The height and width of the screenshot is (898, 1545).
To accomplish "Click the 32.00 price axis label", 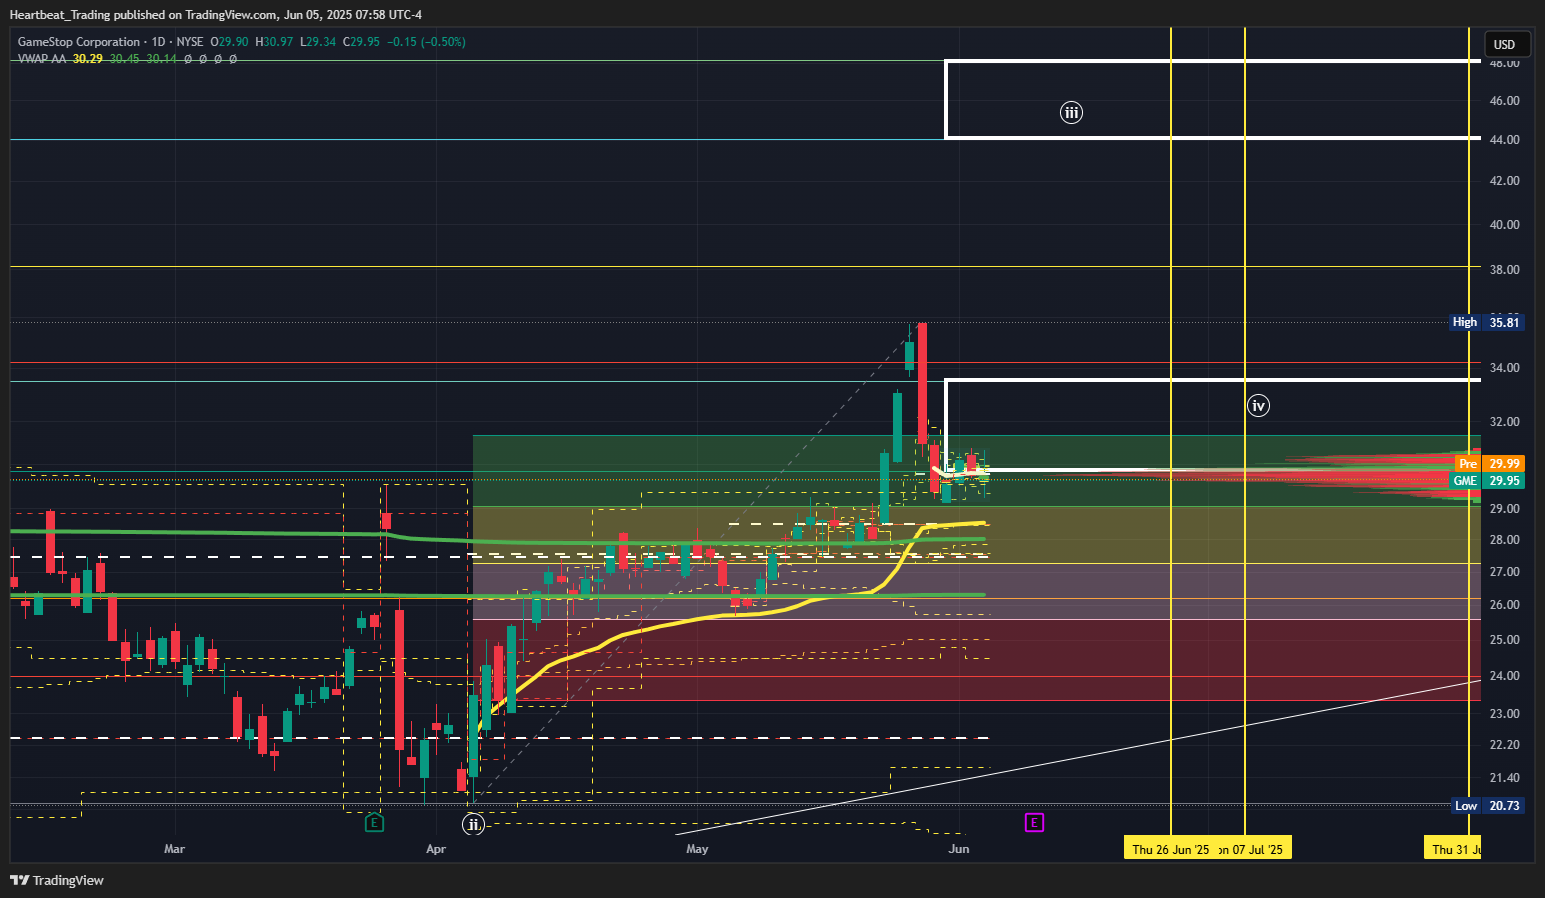I will pos(1504,422).
